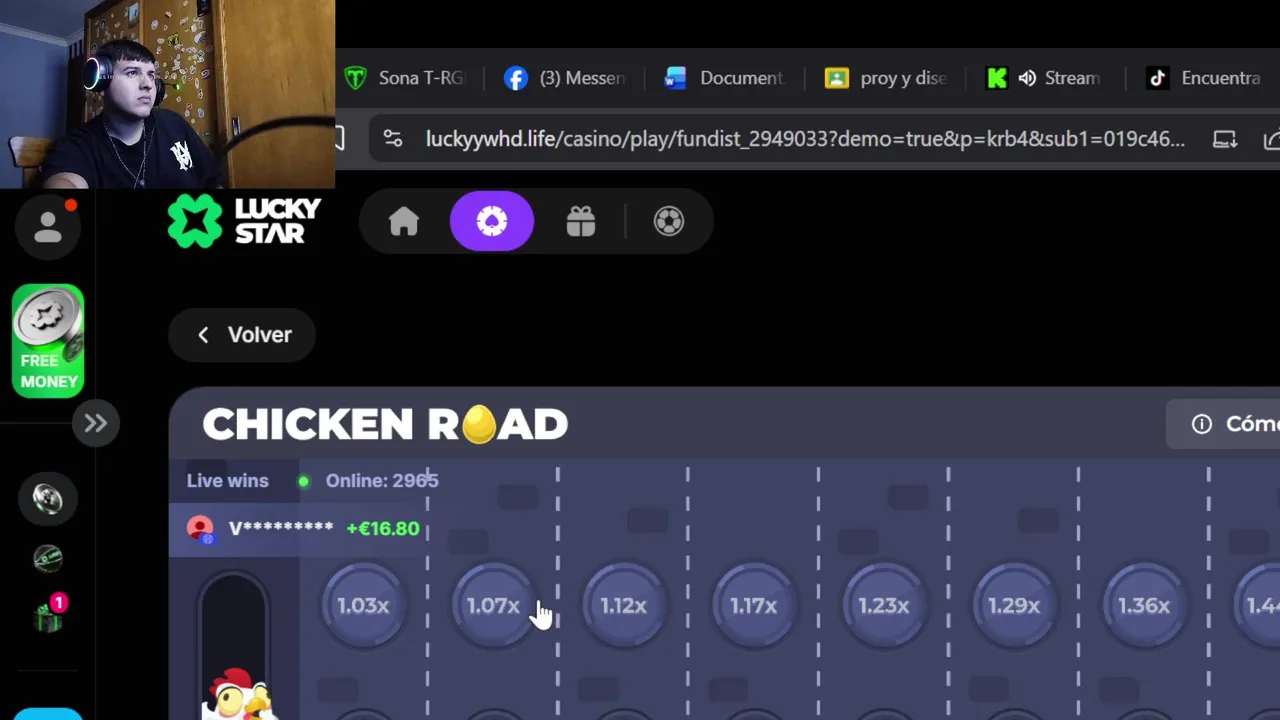
Task: Go to the home icon in navigation
Action: pyautogui.click(x=404, y=221)
